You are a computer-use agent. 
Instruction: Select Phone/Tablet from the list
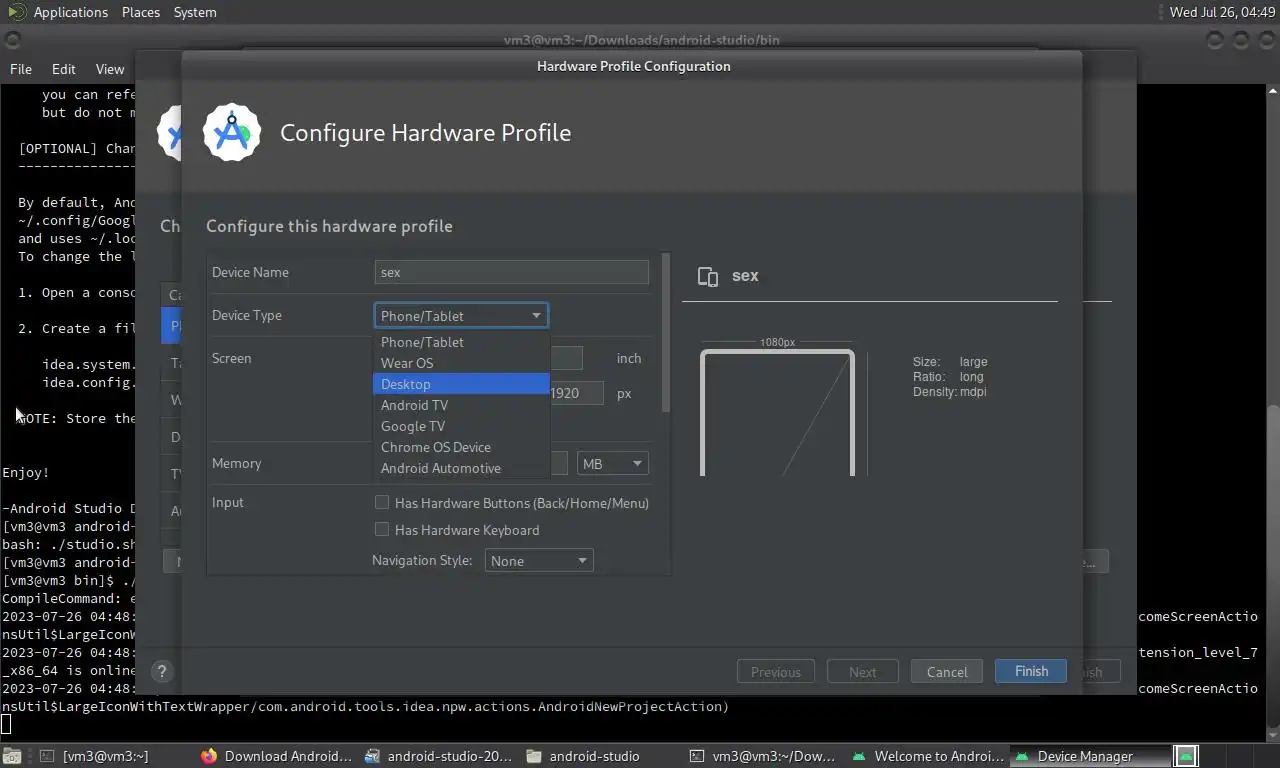[461, 342]
